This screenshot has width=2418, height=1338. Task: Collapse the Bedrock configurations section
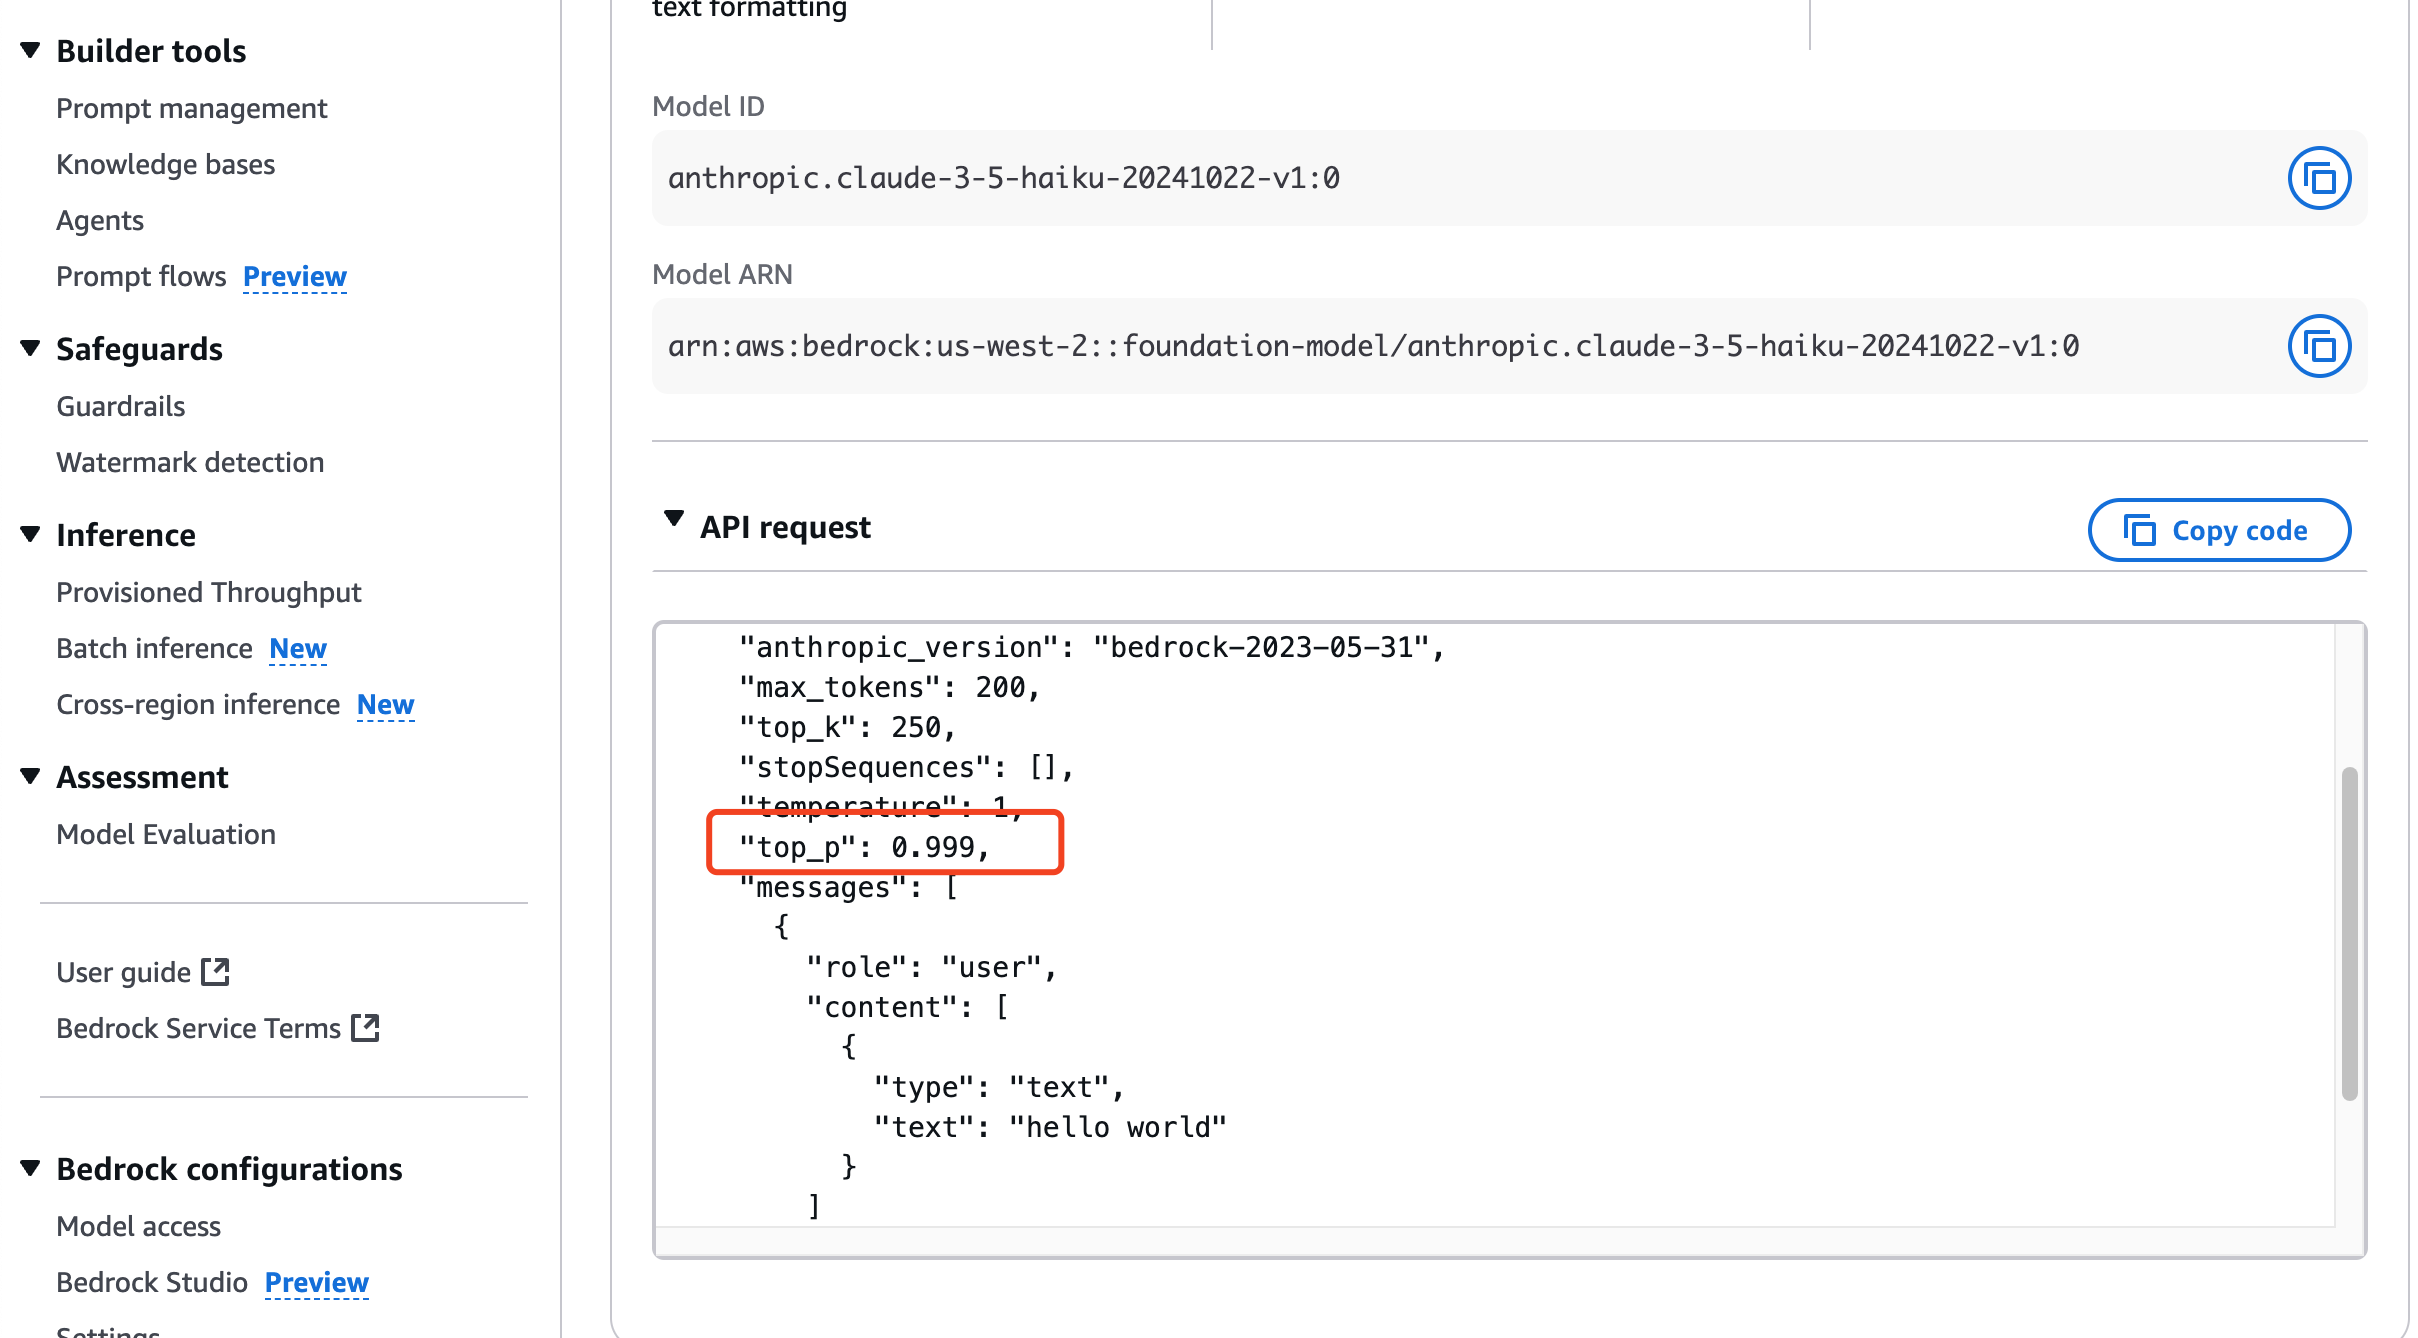click(30, 1168)
